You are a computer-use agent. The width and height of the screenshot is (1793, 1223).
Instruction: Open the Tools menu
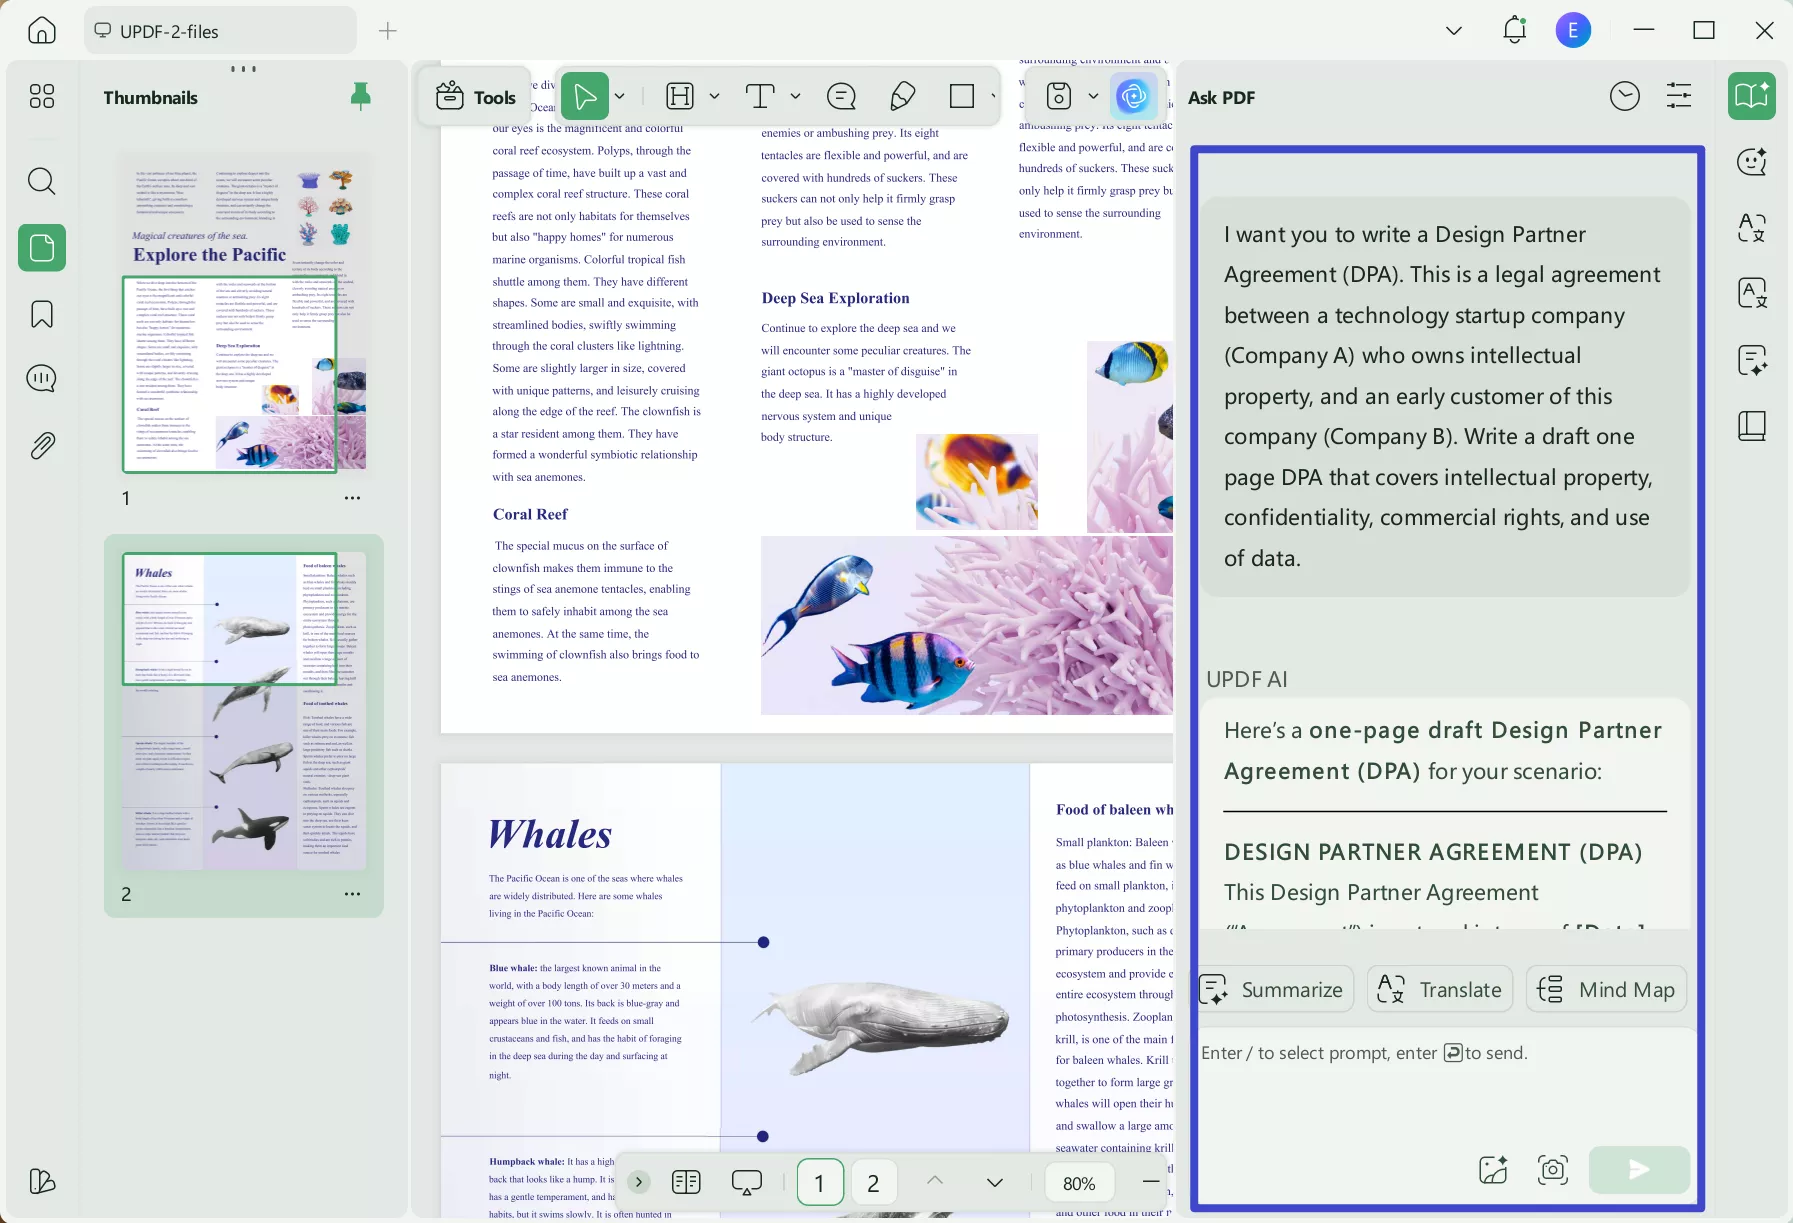pos(476,96)
